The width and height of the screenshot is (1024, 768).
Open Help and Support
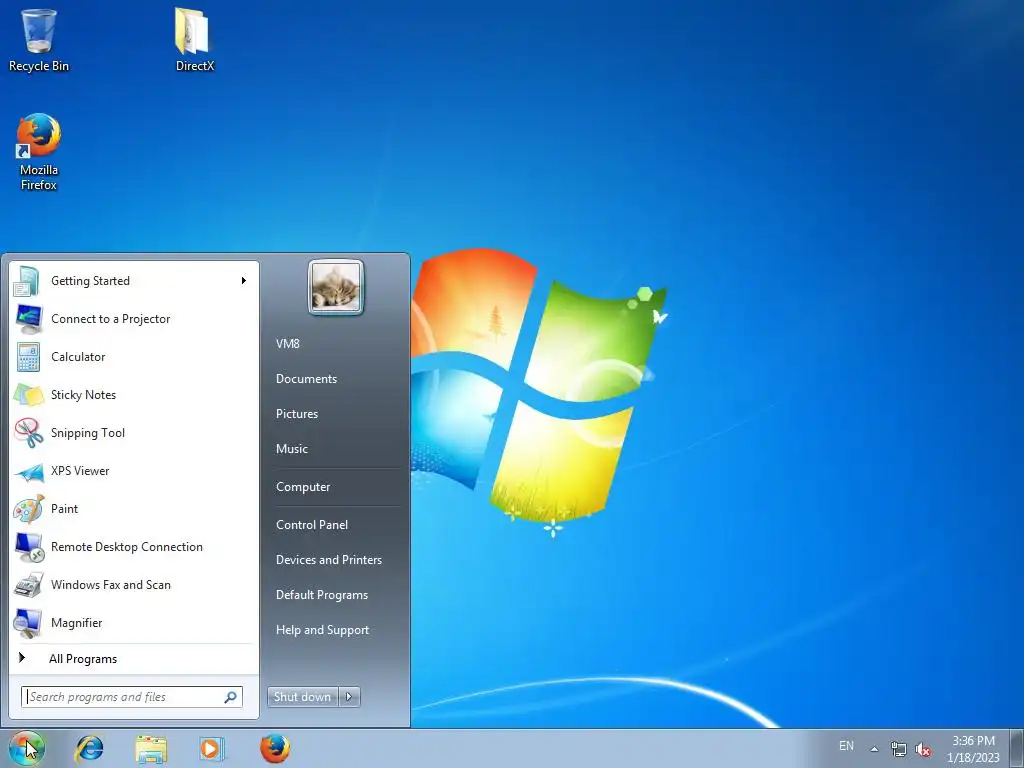(323, 630)
